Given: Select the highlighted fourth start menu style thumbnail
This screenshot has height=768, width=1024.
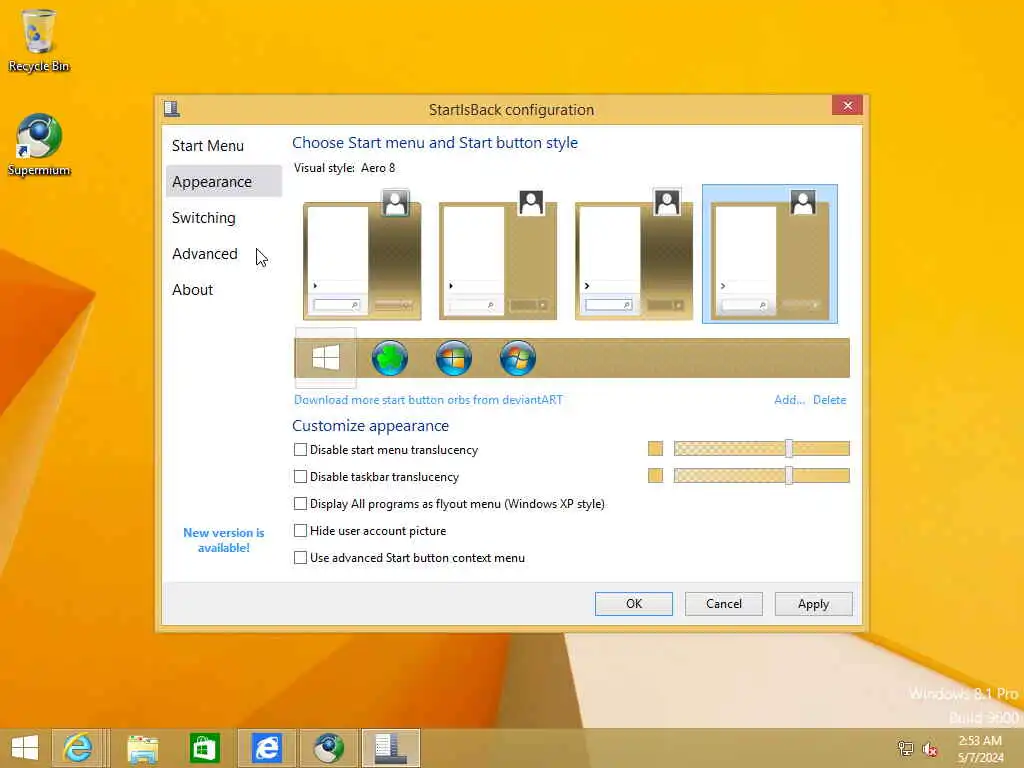Looking at the screenshot, I should pos(769,254).
